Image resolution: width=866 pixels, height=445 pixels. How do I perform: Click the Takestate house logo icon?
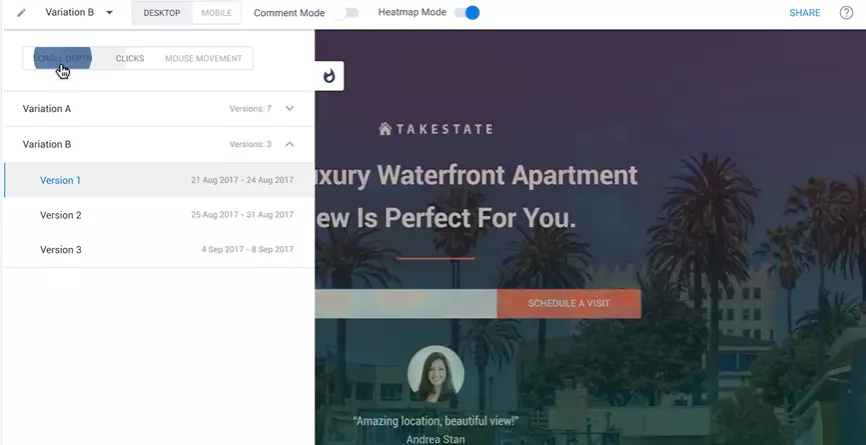[x=385, y=129]
